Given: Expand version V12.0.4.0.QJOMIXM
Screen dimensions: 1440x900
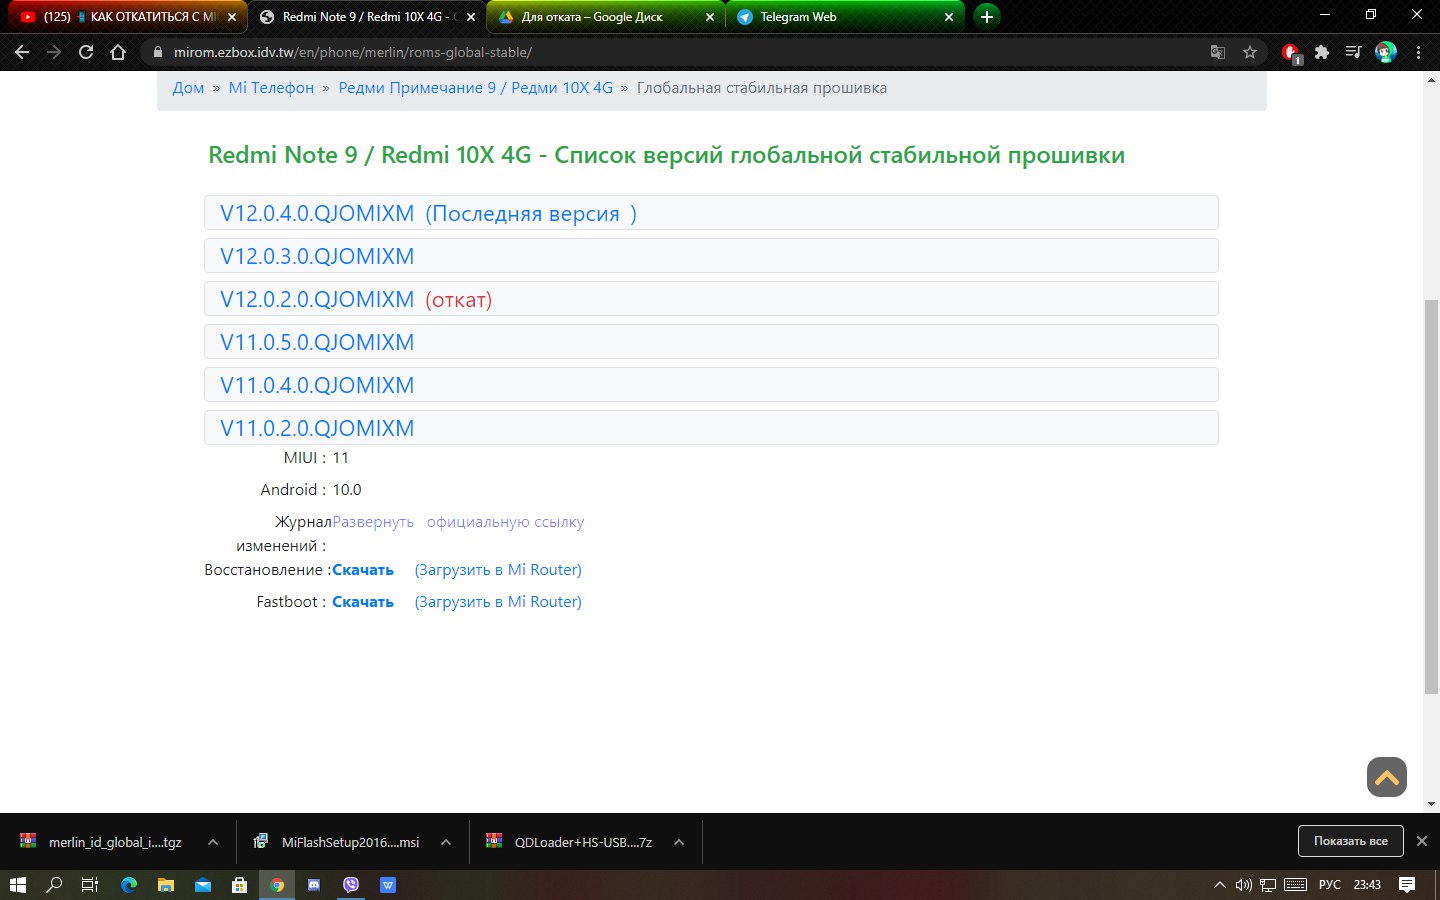Looking at the screenshot, I should 711,213.
